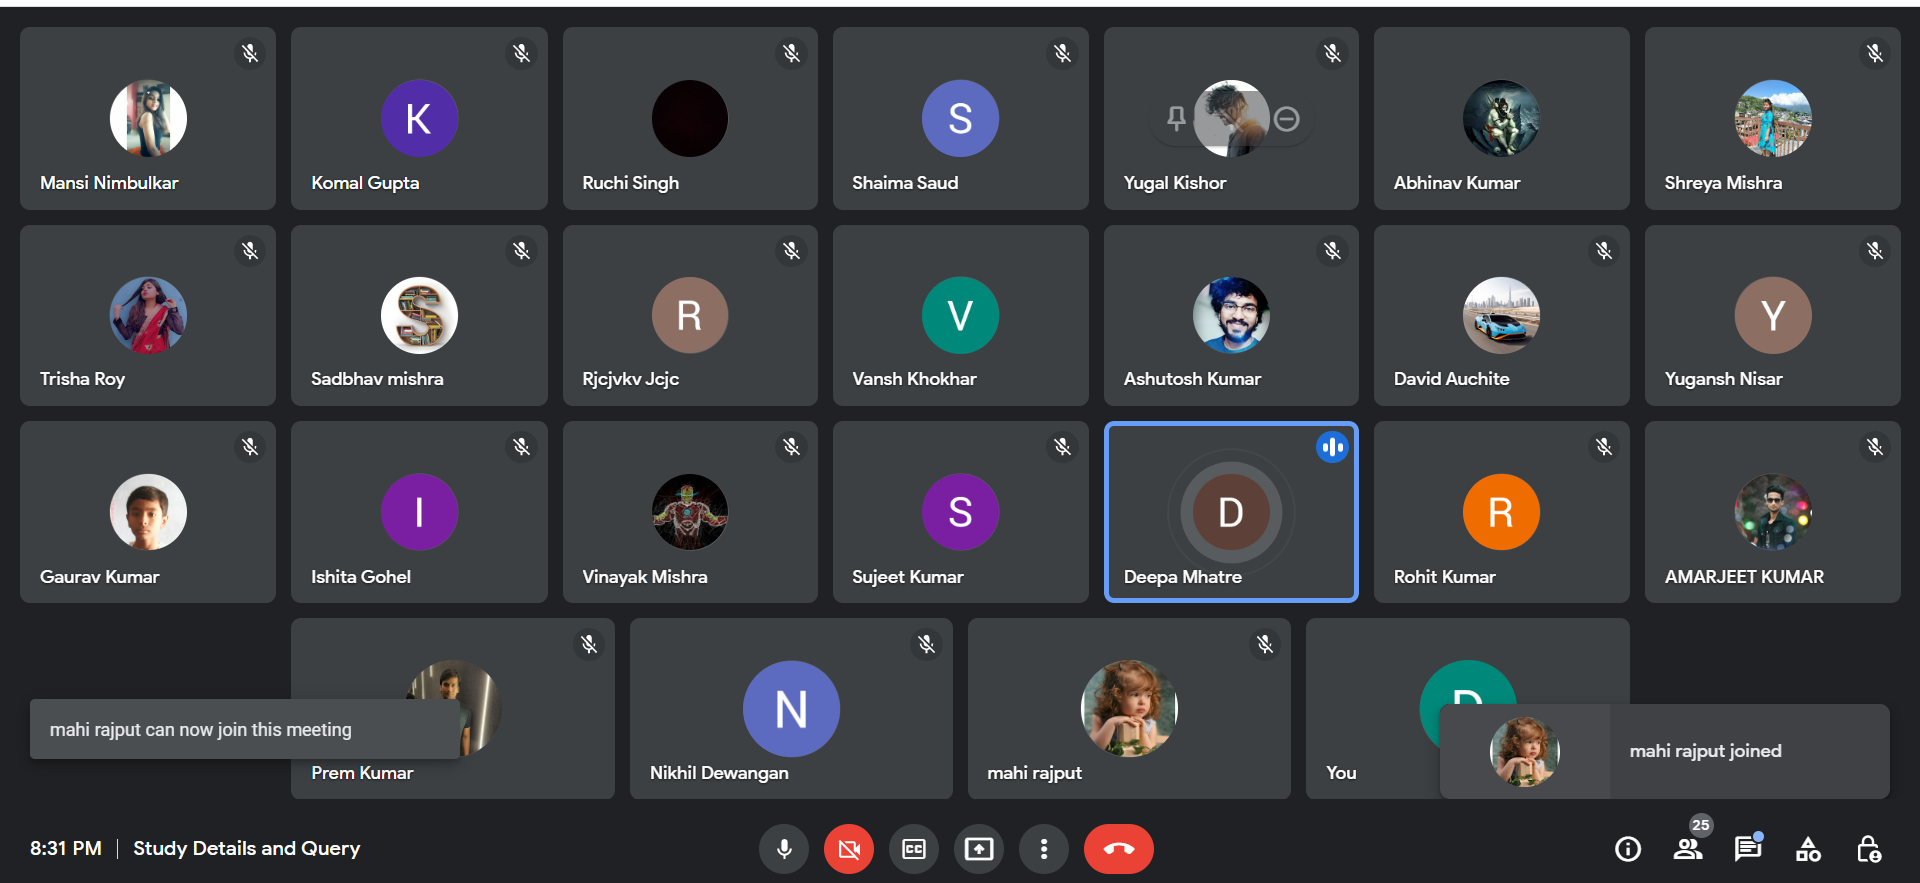Image resolution: width=1920 pixels, height=883 pixels.
Task: Leave the call with the red hang-up button
Action: [x=1118, y=849]
